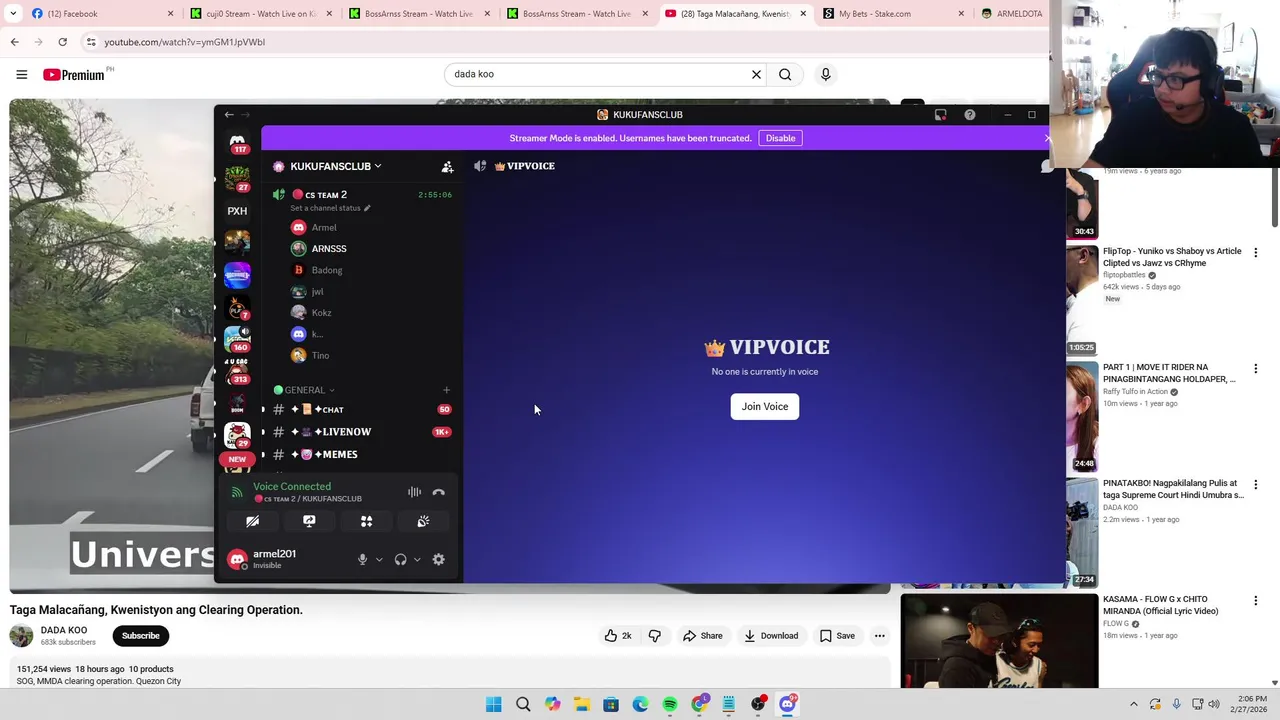Turn on camera in Discord voice panel
1280x720 pixels.
coord(252,521)
